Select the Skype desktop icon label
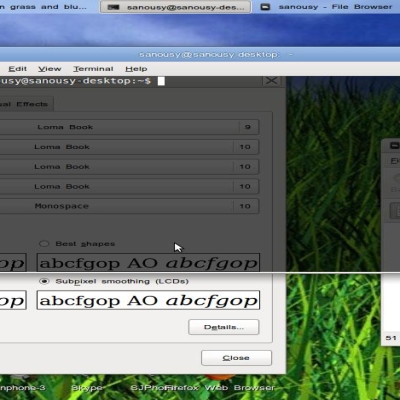The image size is (400, 400). click(x=87, y=388)
